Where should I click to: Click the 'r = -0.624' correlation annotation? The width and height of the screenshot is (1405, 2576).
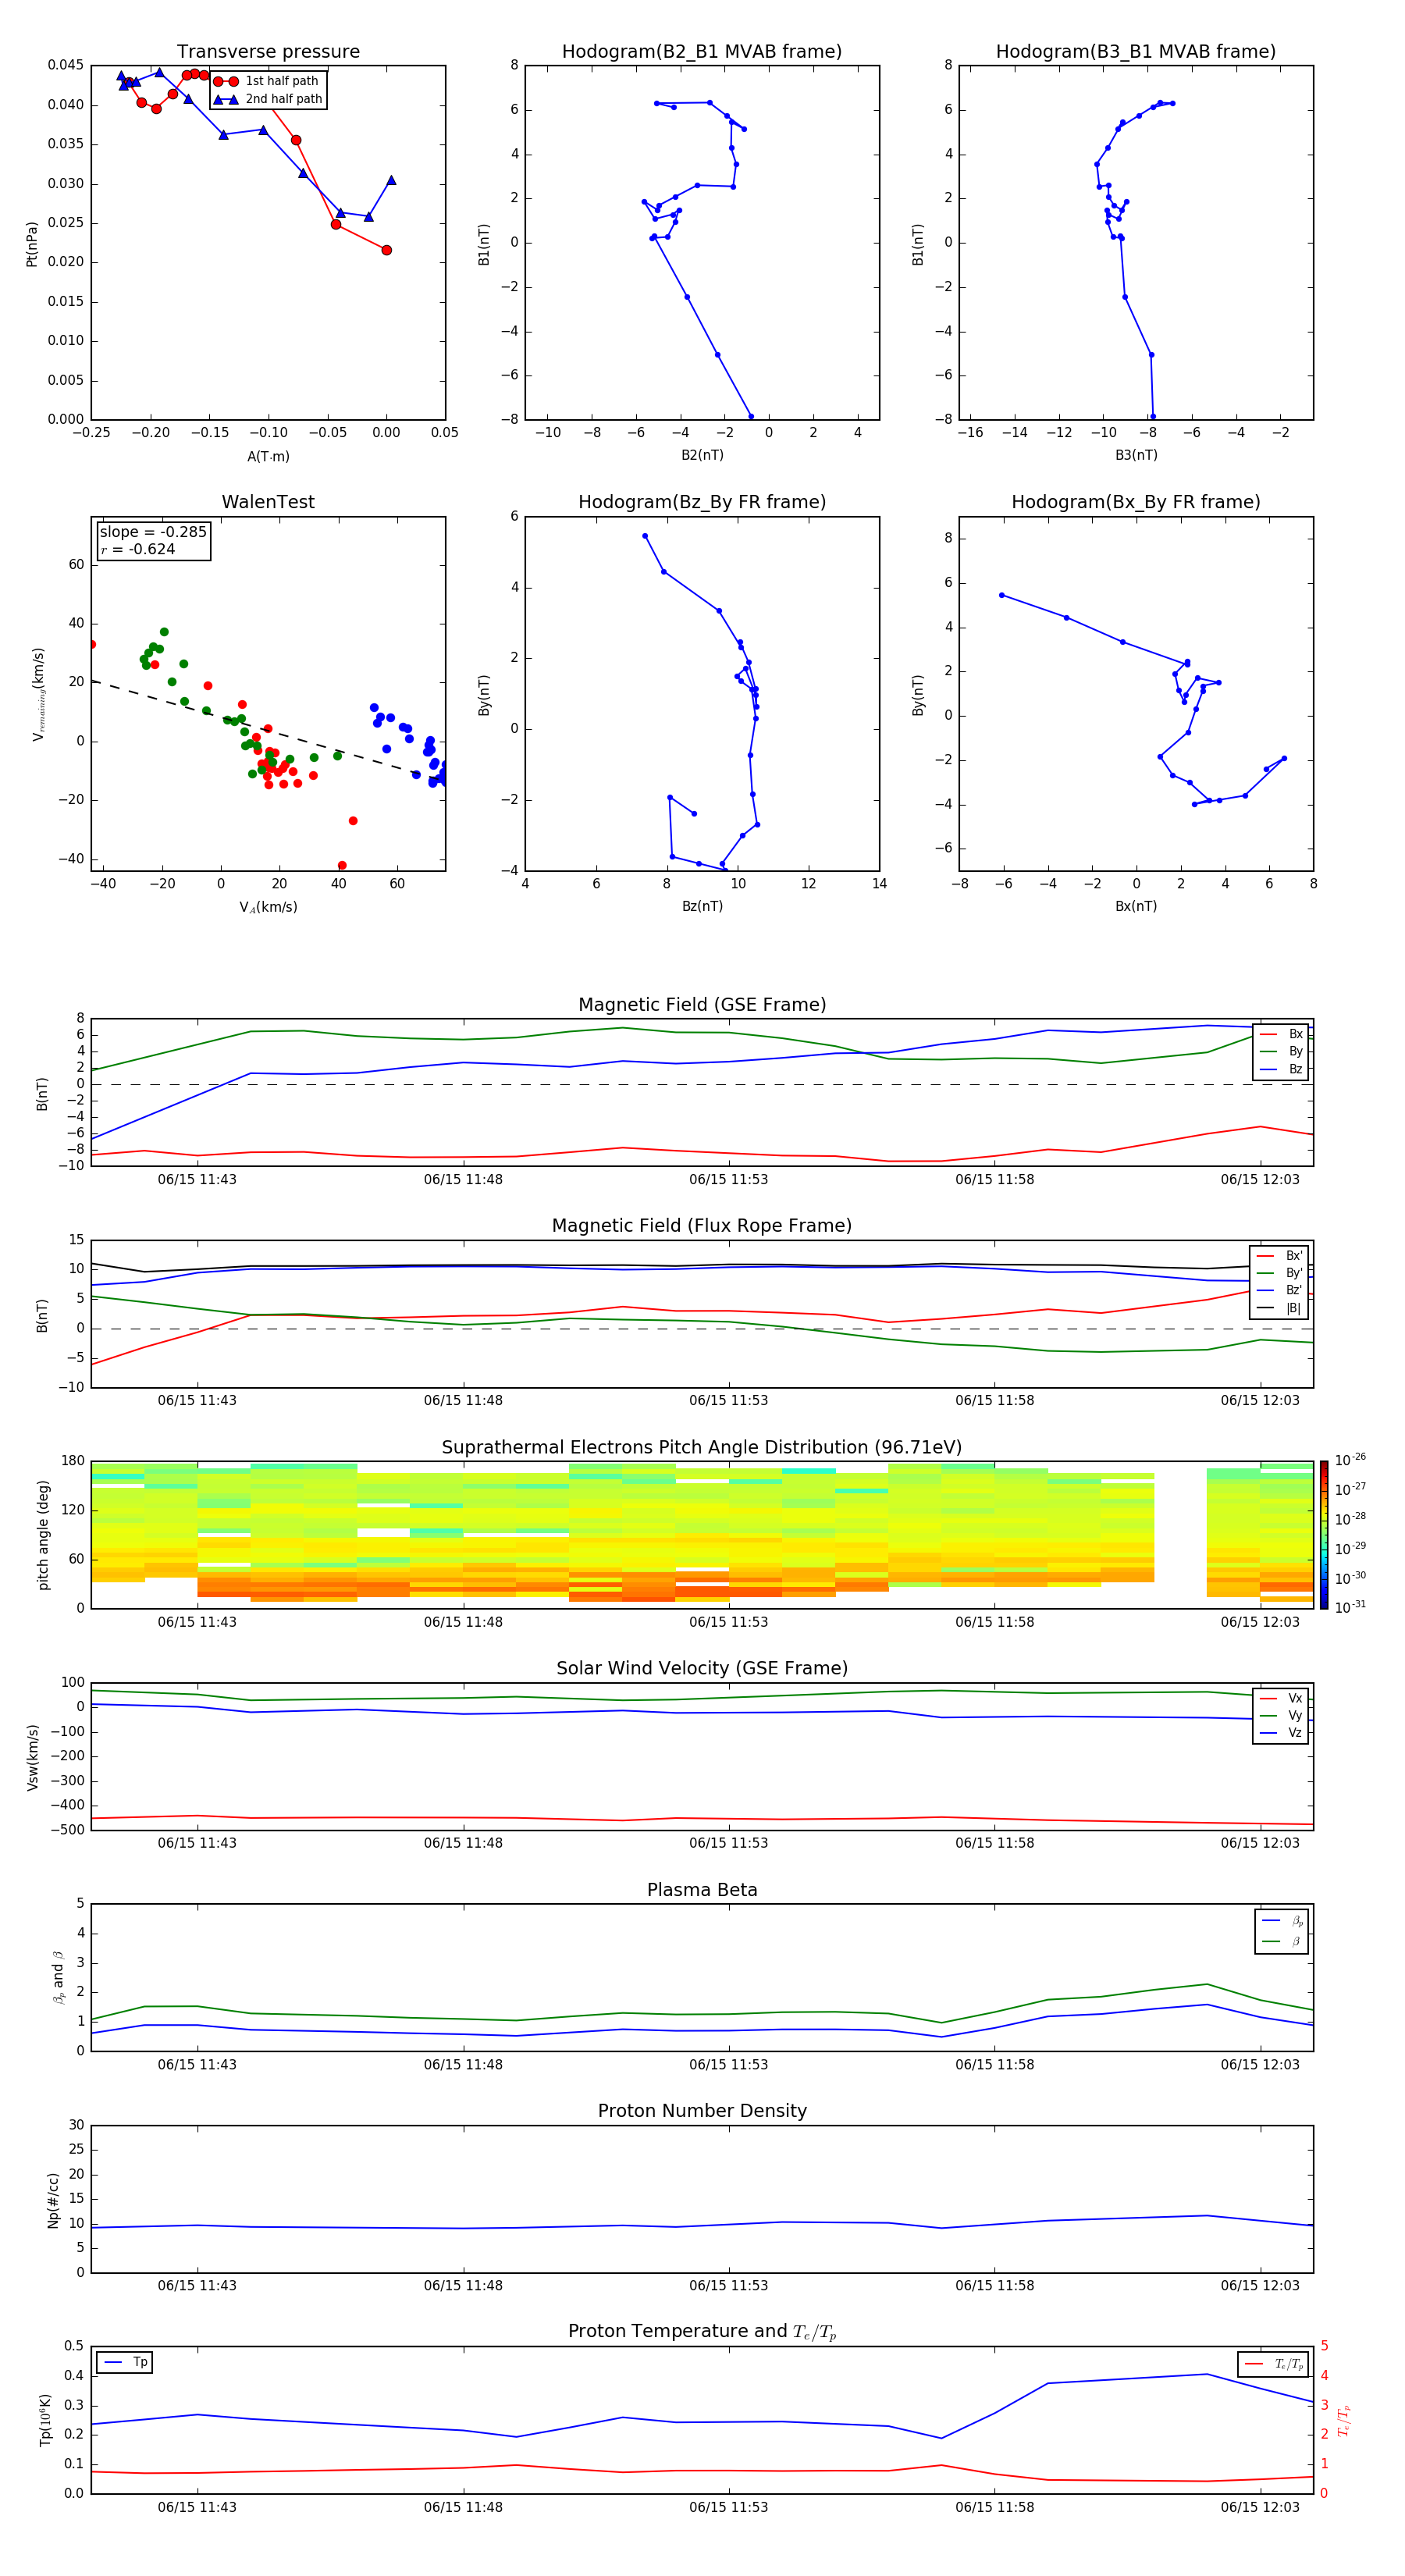(138, 549)
